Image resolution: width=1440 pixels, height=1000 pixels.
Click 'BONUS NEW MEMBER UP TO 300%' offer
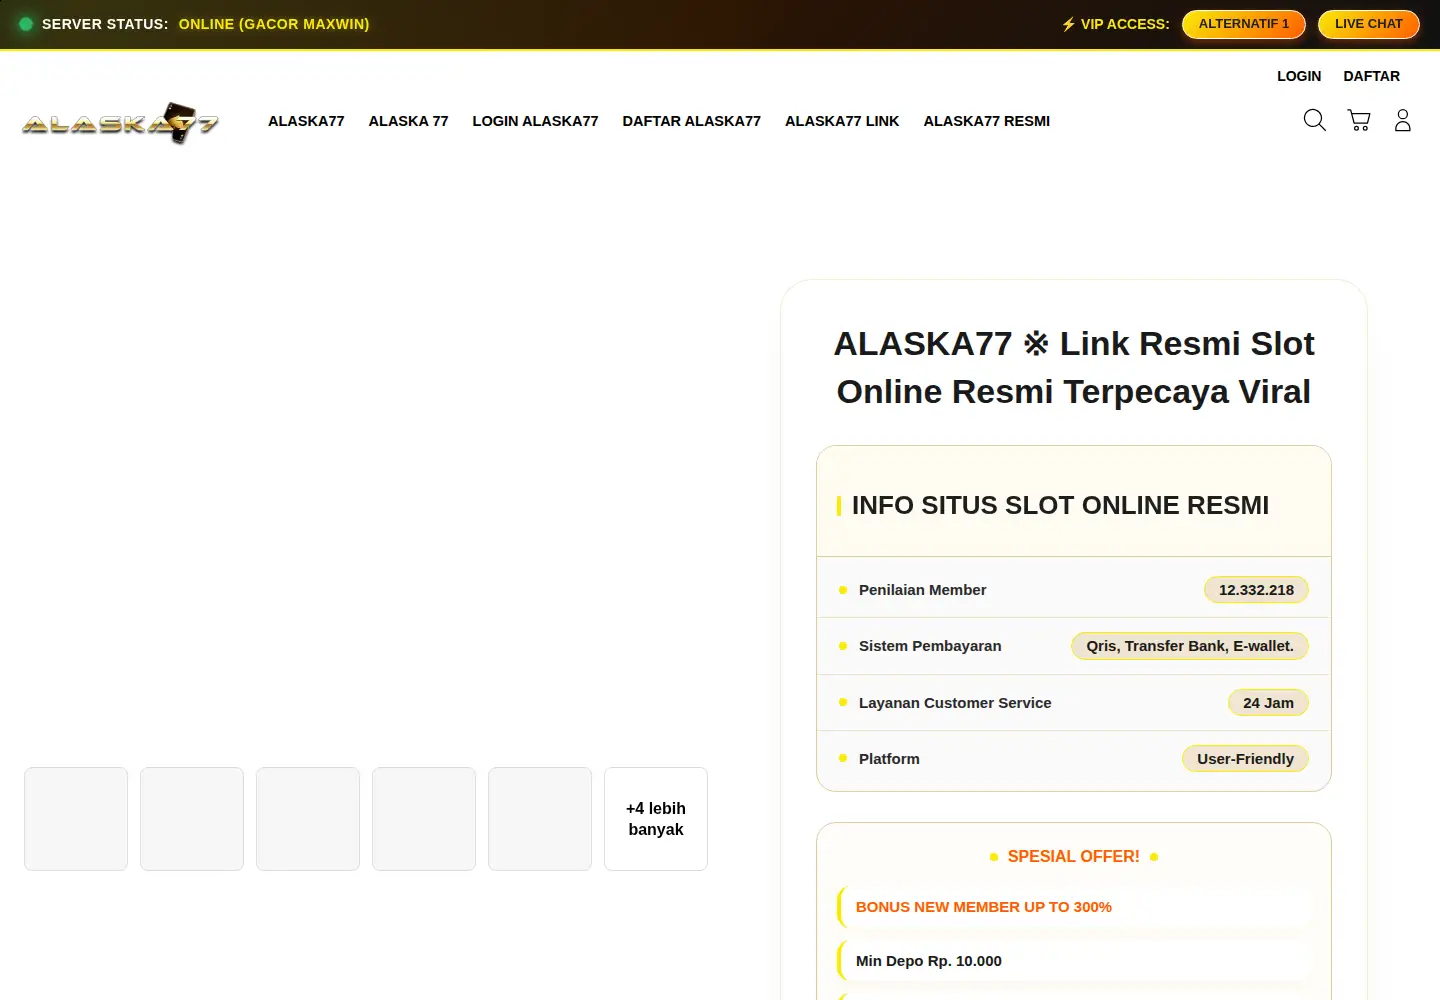point(1074,907)
